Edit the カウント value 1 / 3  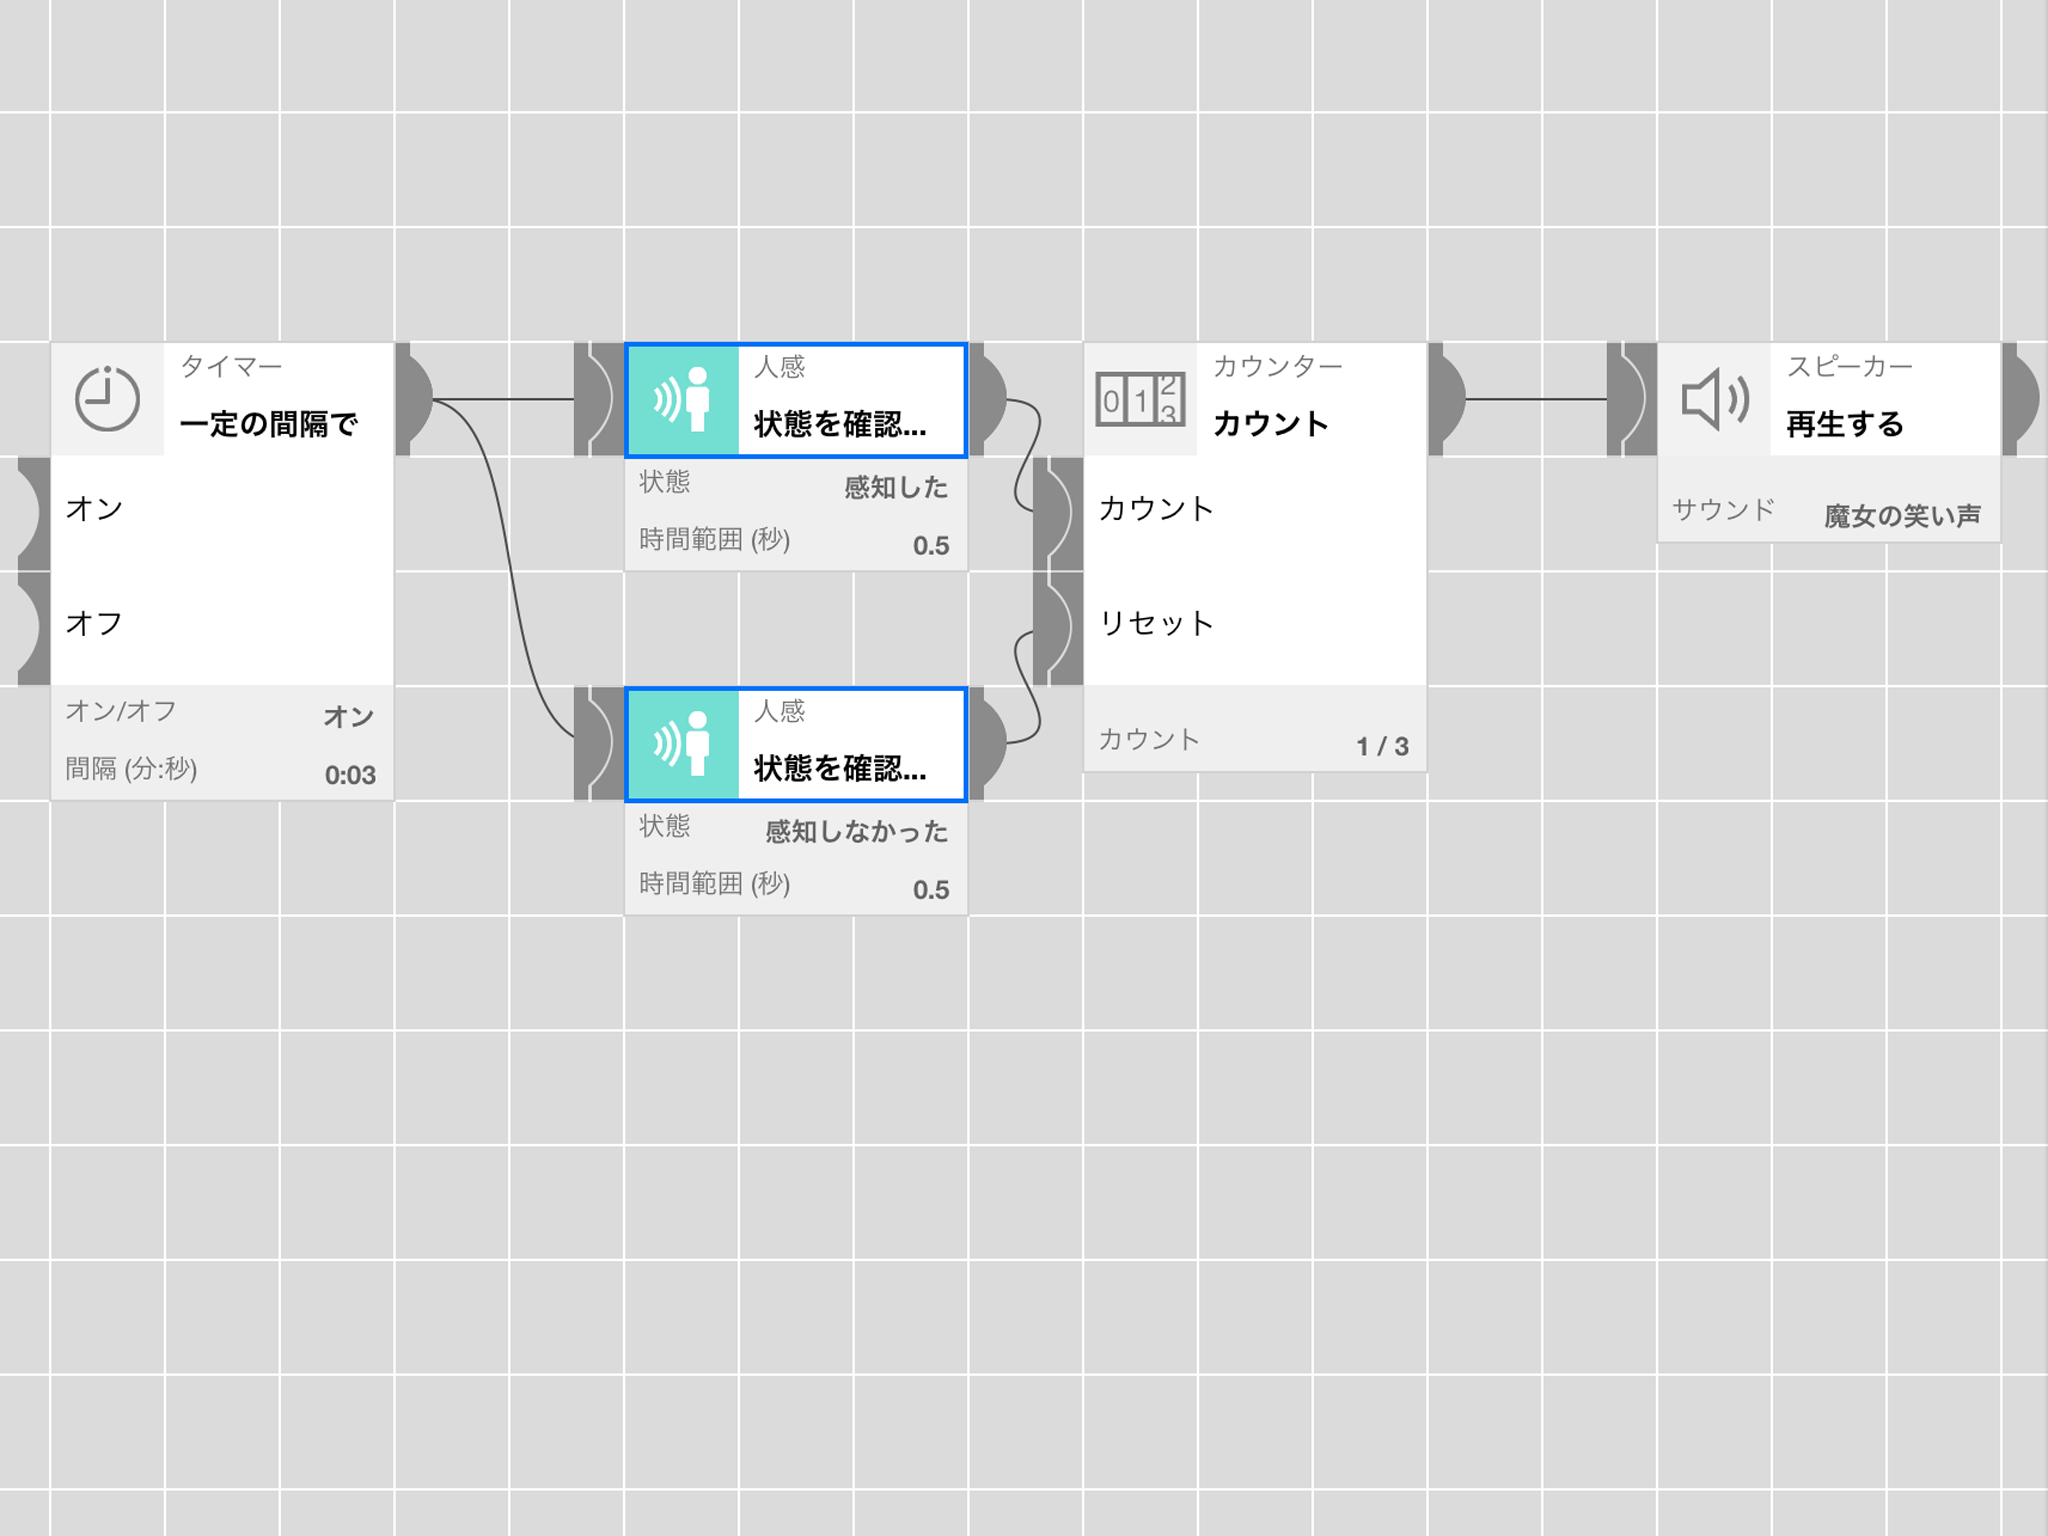point(1382,746)
